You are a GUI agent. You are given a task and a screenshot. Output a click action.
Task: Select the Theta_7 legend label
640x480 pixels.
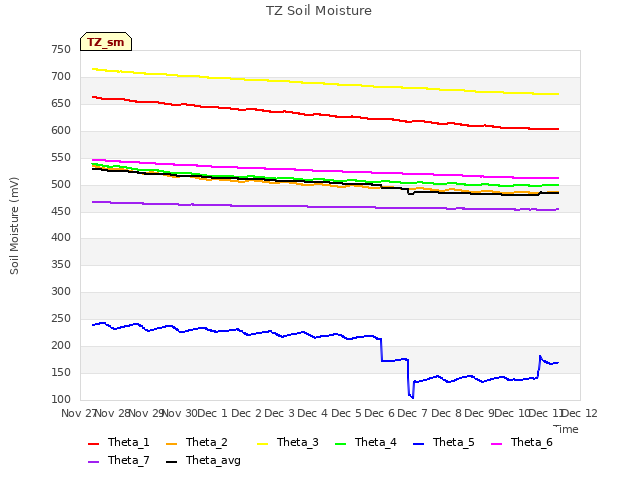pos(129,460)
